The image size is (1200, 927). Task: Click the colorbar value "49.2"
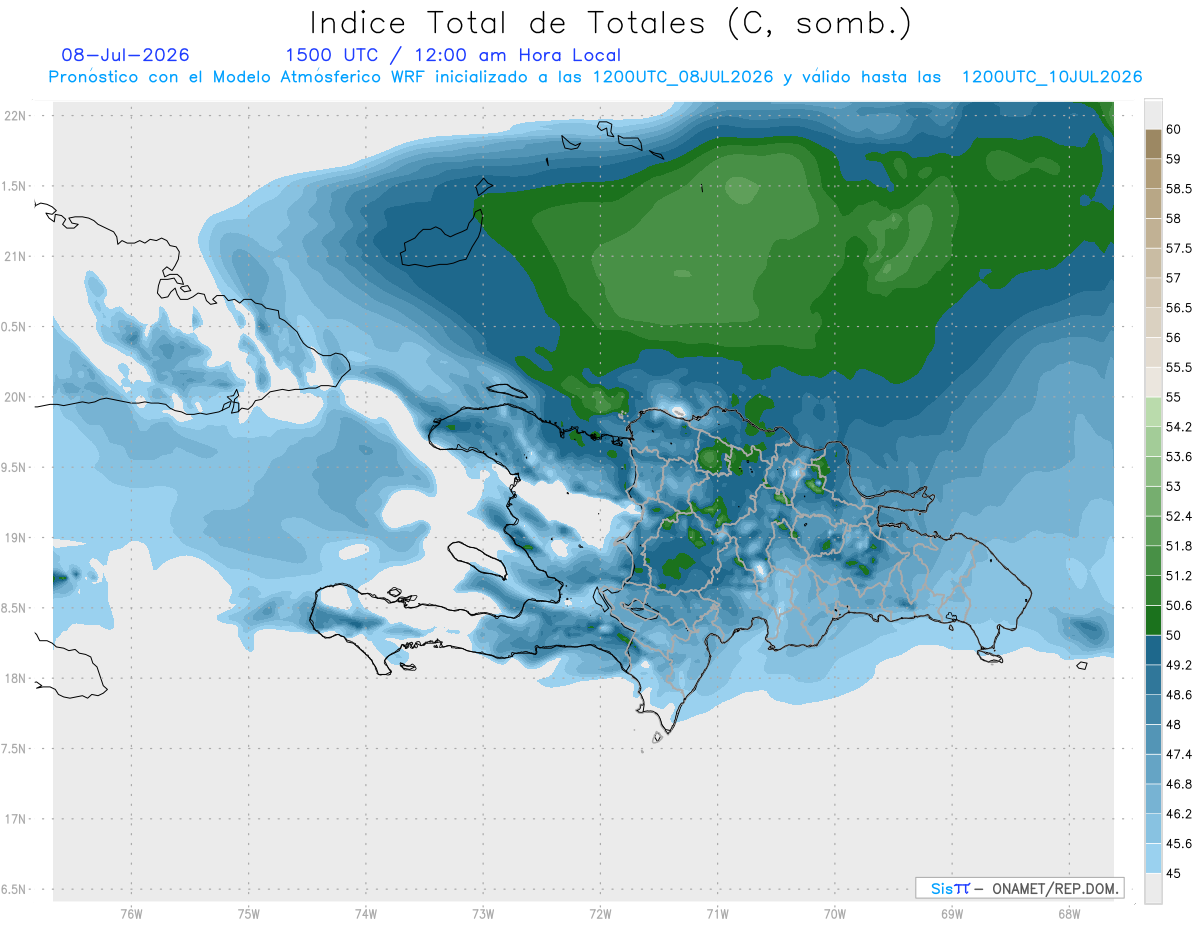1180,665
